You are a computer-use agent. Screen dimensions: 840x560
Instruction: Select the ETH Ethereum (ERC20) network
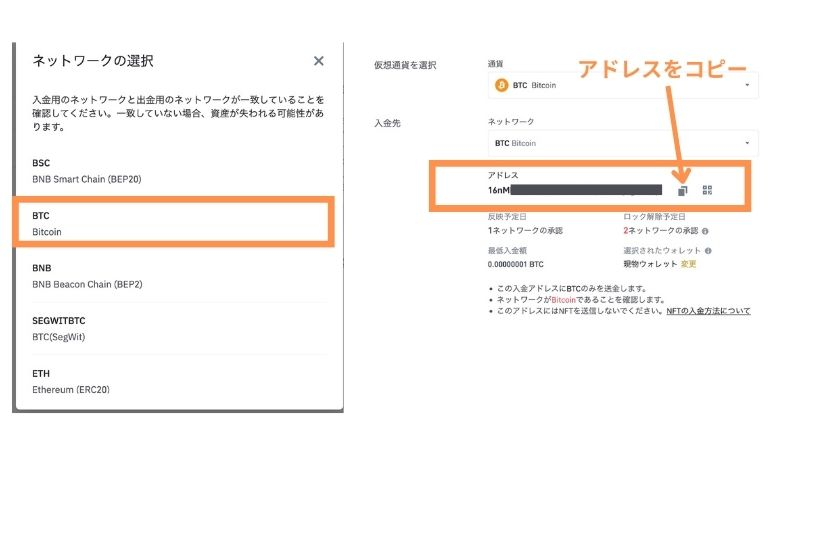(179, 382)
